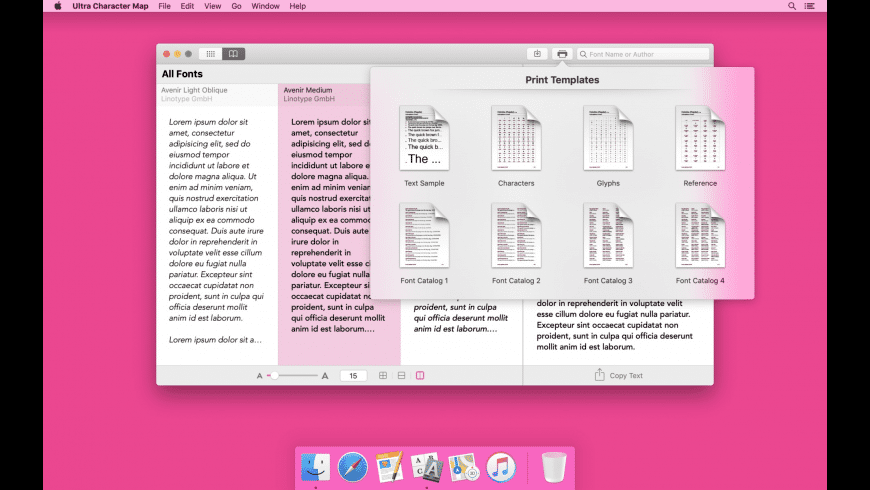Select the Avenir Medium font column header
The width and height of the screenshot is (870, 490).
coord(326,94)
